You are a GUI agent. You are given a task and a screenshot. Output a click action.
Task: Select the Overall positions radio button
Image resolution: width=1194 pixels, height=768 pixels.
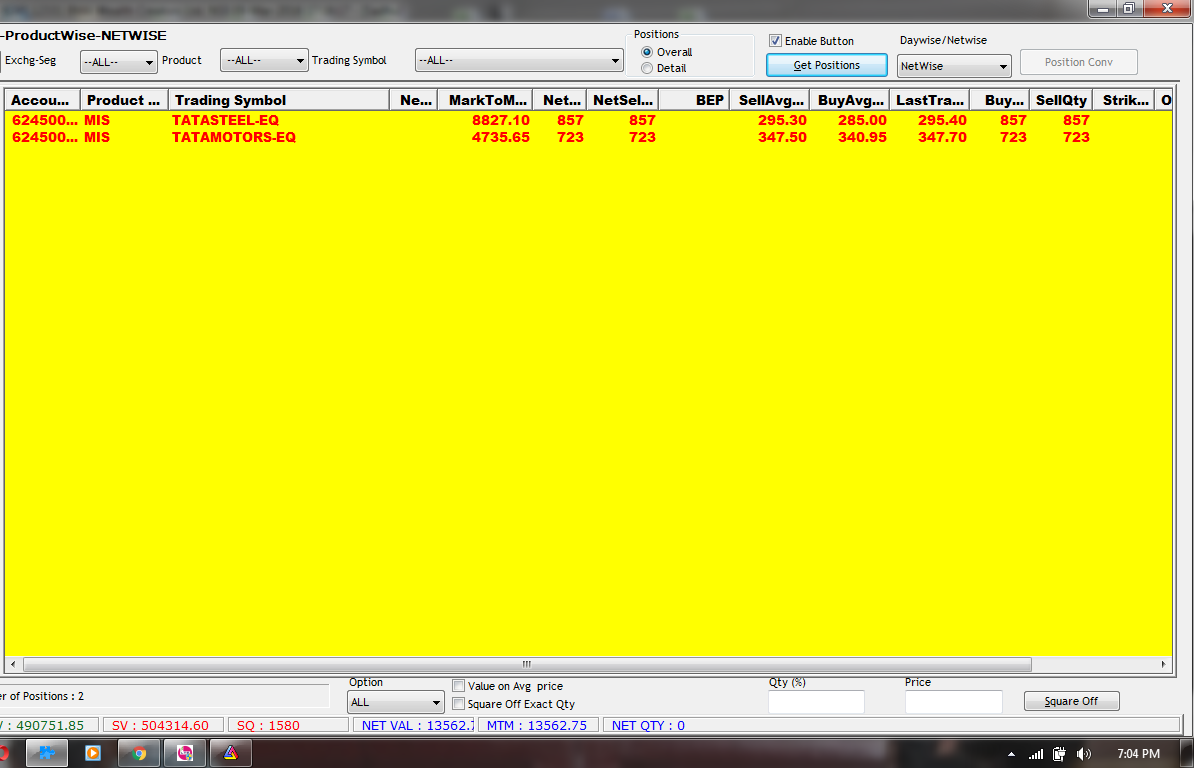[x=647, y=52]
